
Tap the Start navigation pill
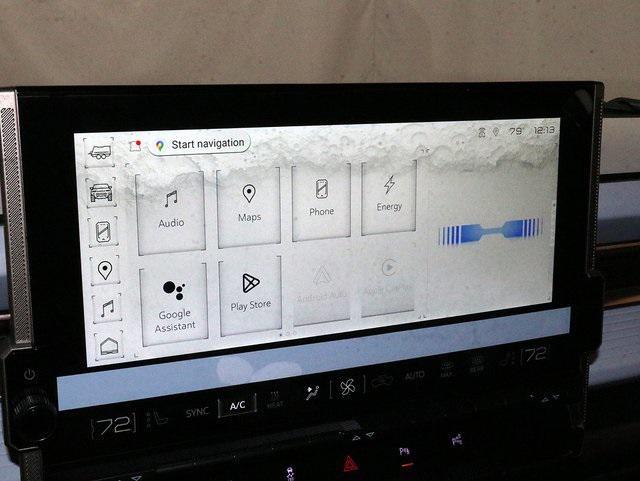pyautogui.click(x=200, y=144)
